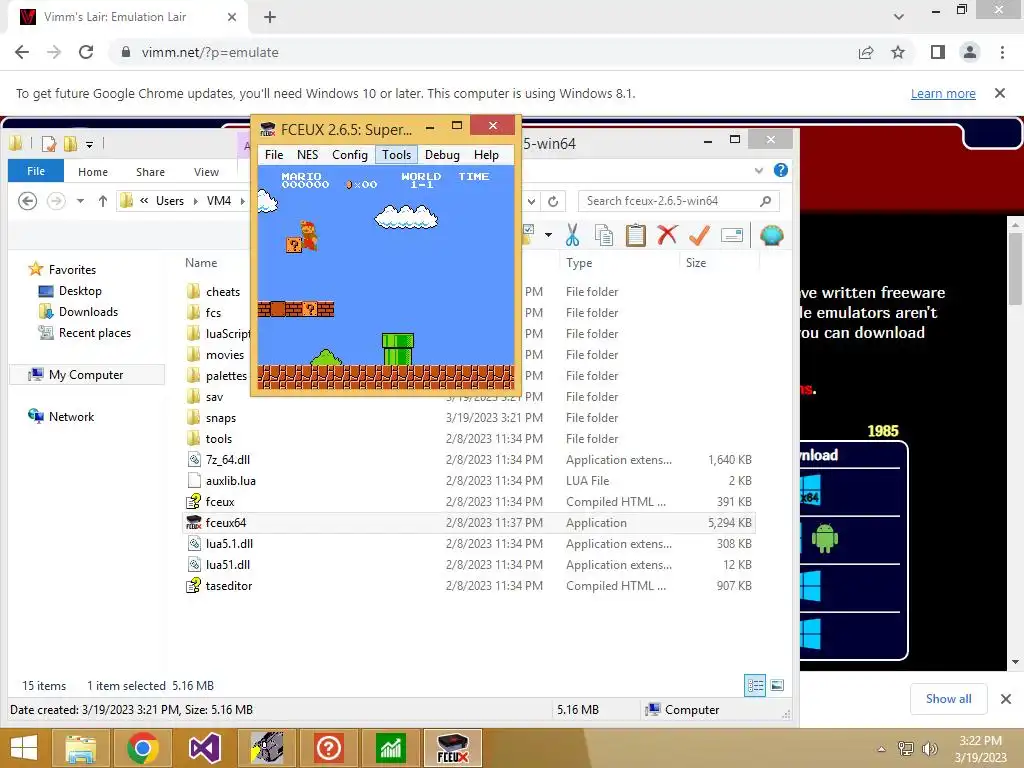
Task: Open Explorer Help blue question mark
Action: (x=780, y=170)
